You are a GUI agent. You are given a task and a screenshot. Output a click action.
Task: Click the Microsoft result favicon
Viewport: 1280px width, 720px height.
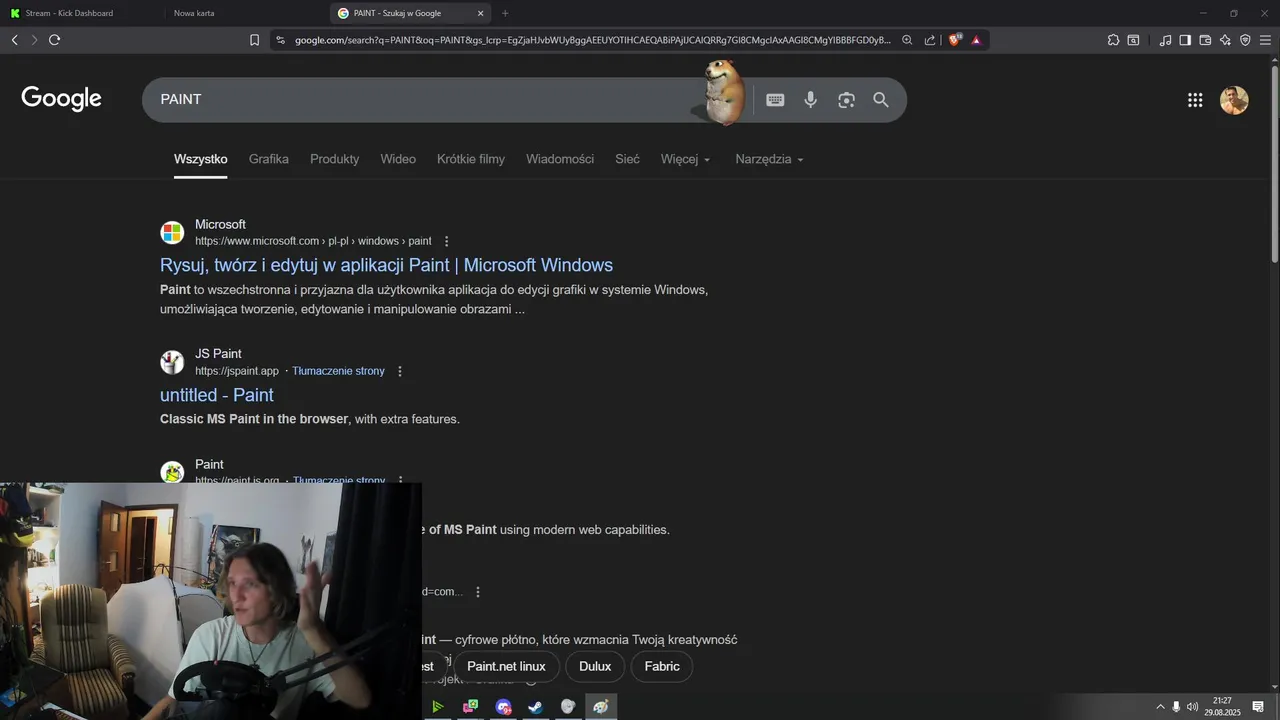click(172, 233)
